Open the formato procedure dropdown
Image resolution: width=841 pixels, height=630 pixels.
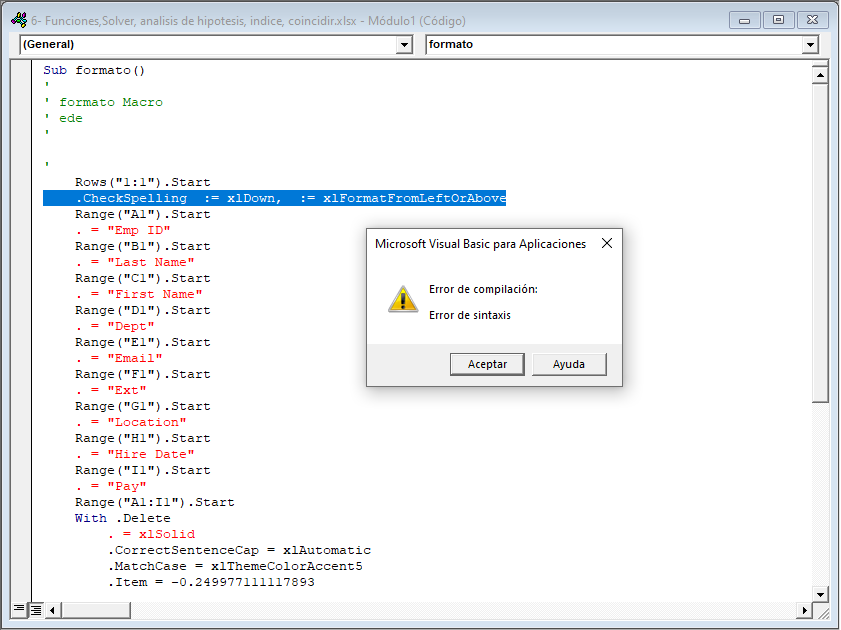[x=809, y=44]
